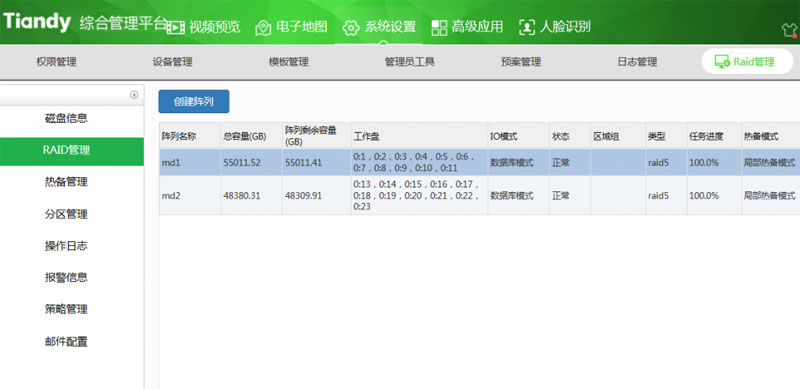
Task: Open 磁盘信息 in the sidebar
Action: pyautogui.click(x=66, y=118)
